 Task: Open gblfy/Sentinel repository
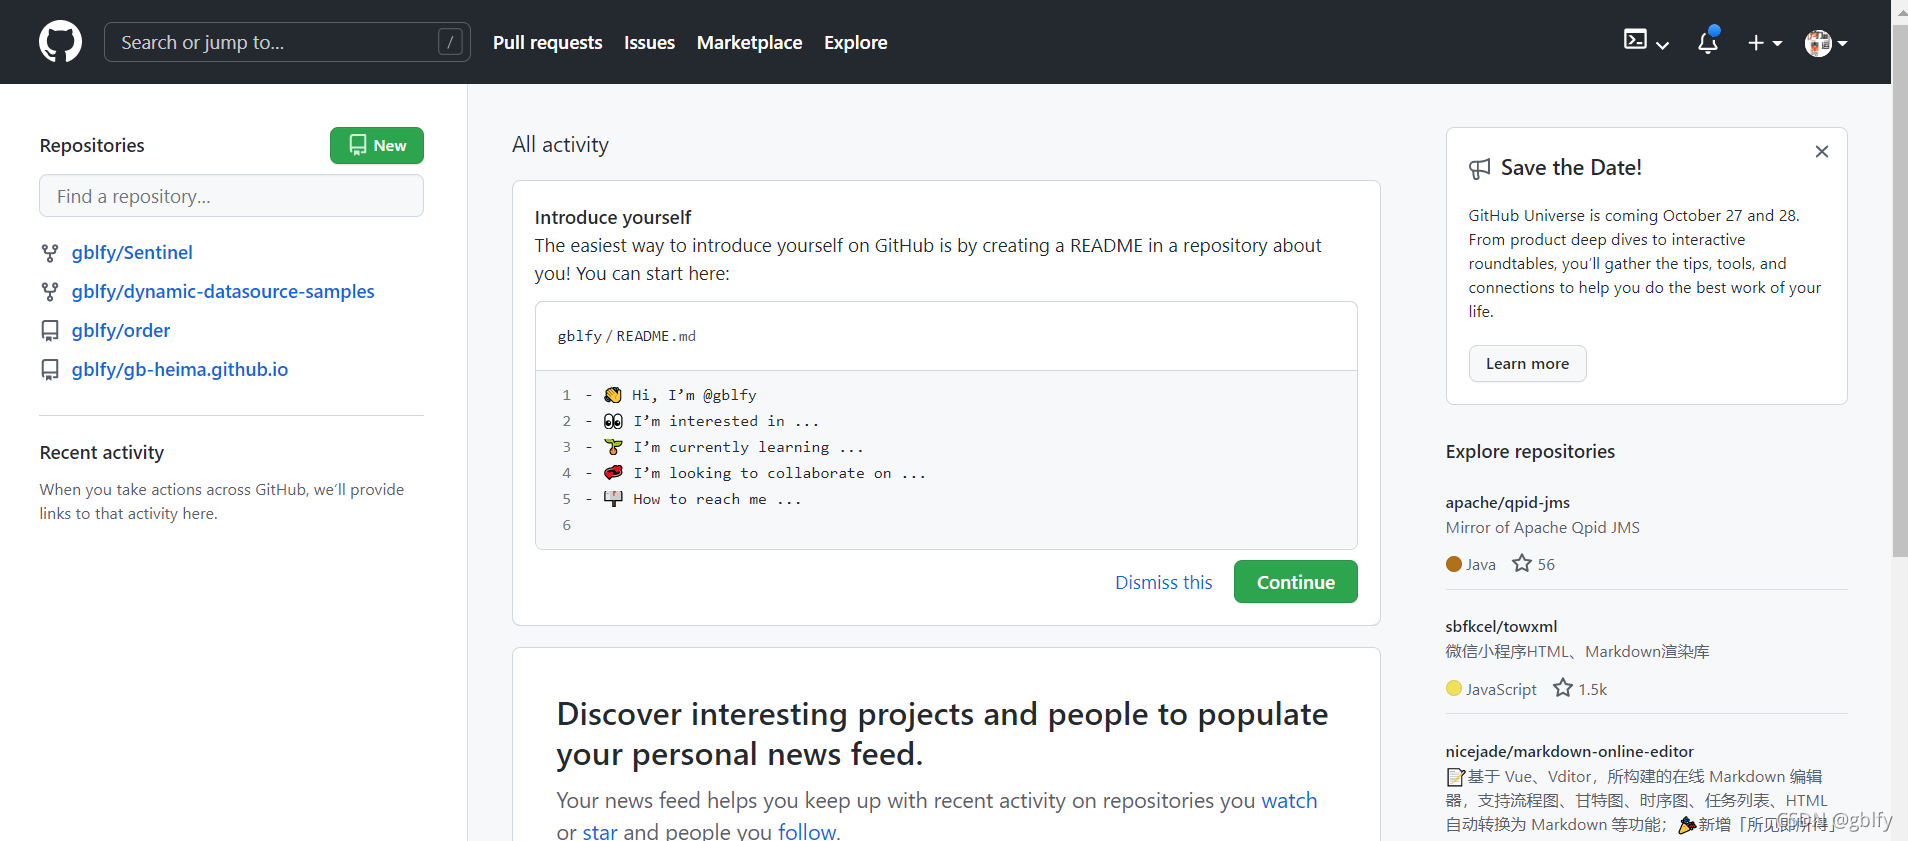pos(132,253)
